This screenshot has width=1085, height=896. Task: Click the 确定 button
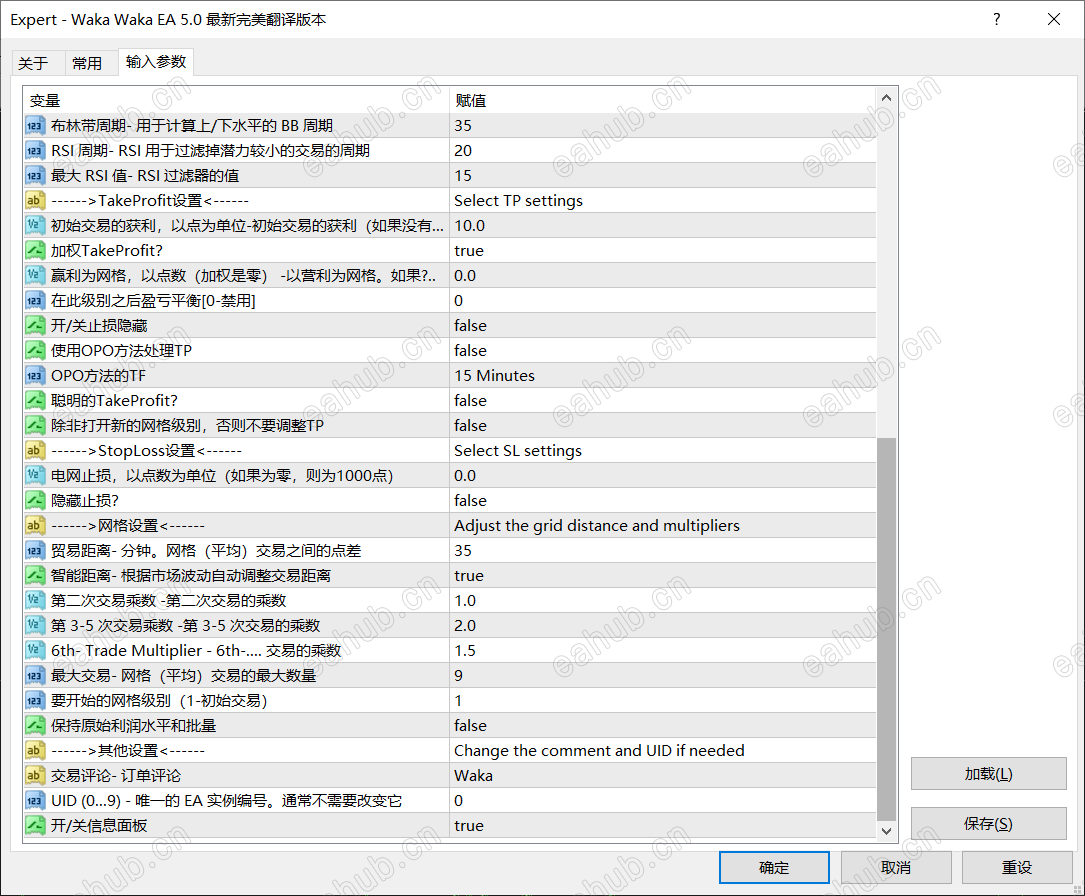[x=774, y=868]
